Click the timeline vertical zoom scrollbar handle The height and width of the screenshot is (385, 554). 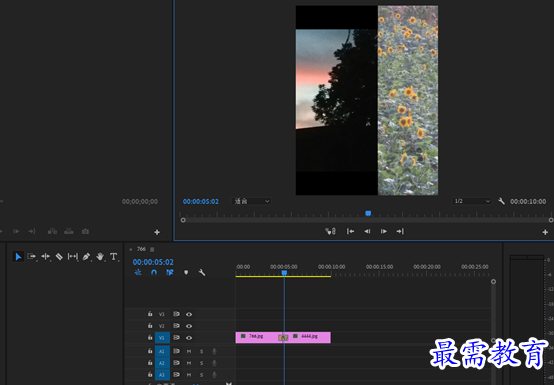(x=493, y=282)
